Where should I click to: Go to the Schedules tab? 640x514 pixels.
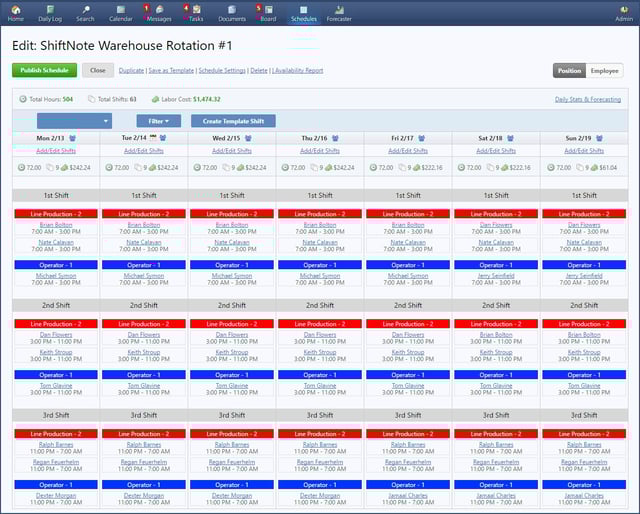coord(303,12)
